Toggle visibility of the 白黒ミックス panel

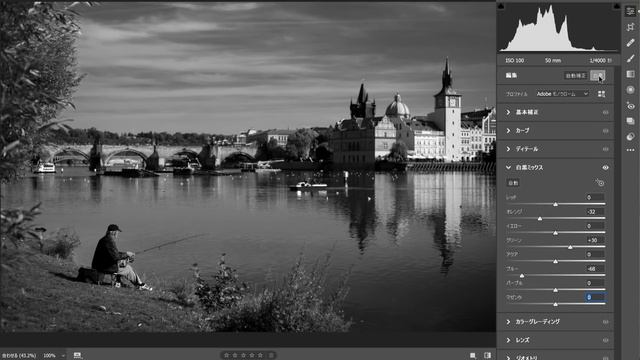tap(606, 167)
